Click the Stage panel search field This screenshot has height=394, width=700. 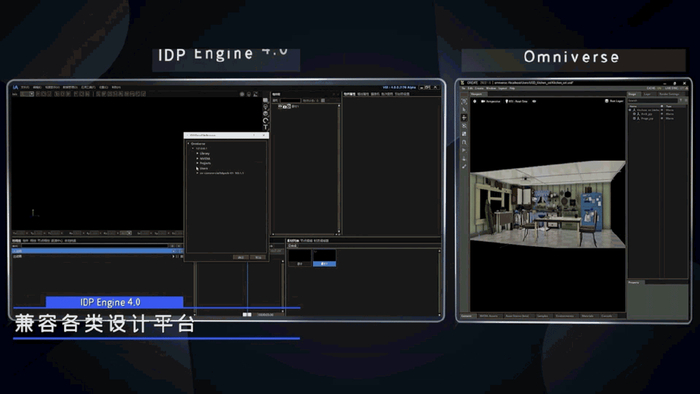pyautogui.click(x=653, y=100)
